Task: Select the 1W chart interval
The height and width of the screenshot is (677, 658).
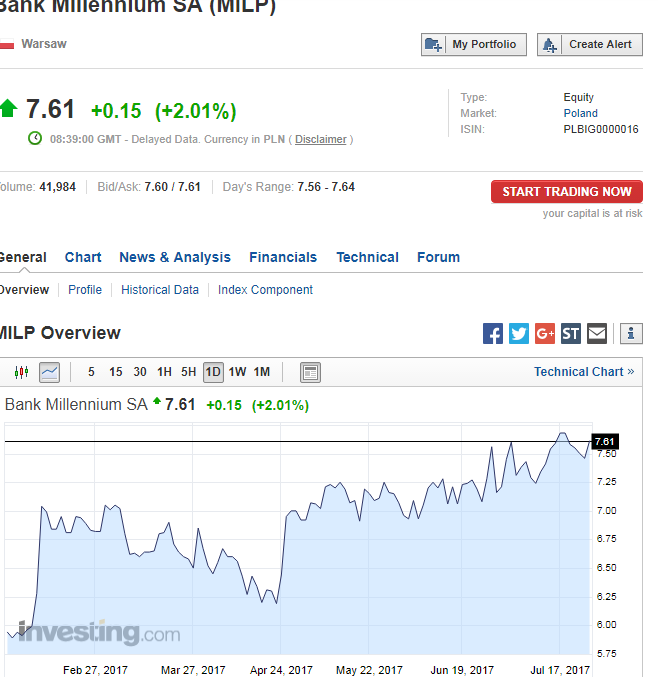Action: coord(237,372)
